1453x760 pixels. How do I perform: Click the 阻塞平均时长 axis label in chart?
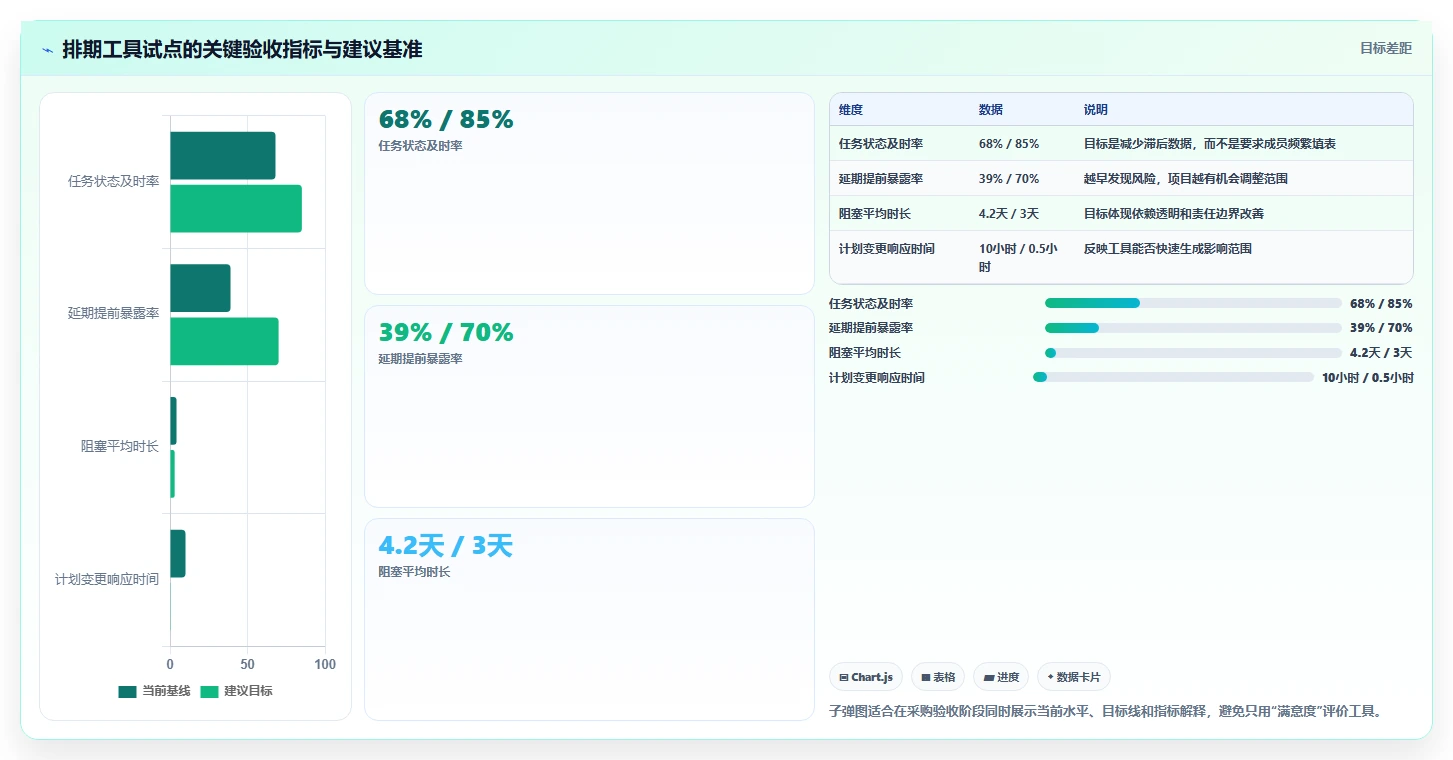120,446
